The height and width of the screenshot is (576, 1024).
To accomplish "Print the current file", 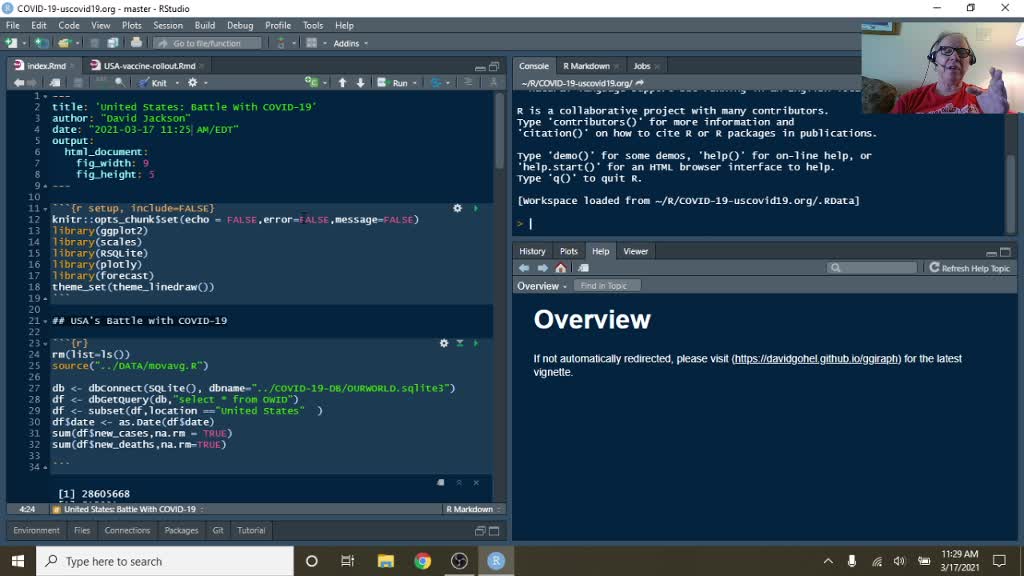I will [x=136, y=43].
